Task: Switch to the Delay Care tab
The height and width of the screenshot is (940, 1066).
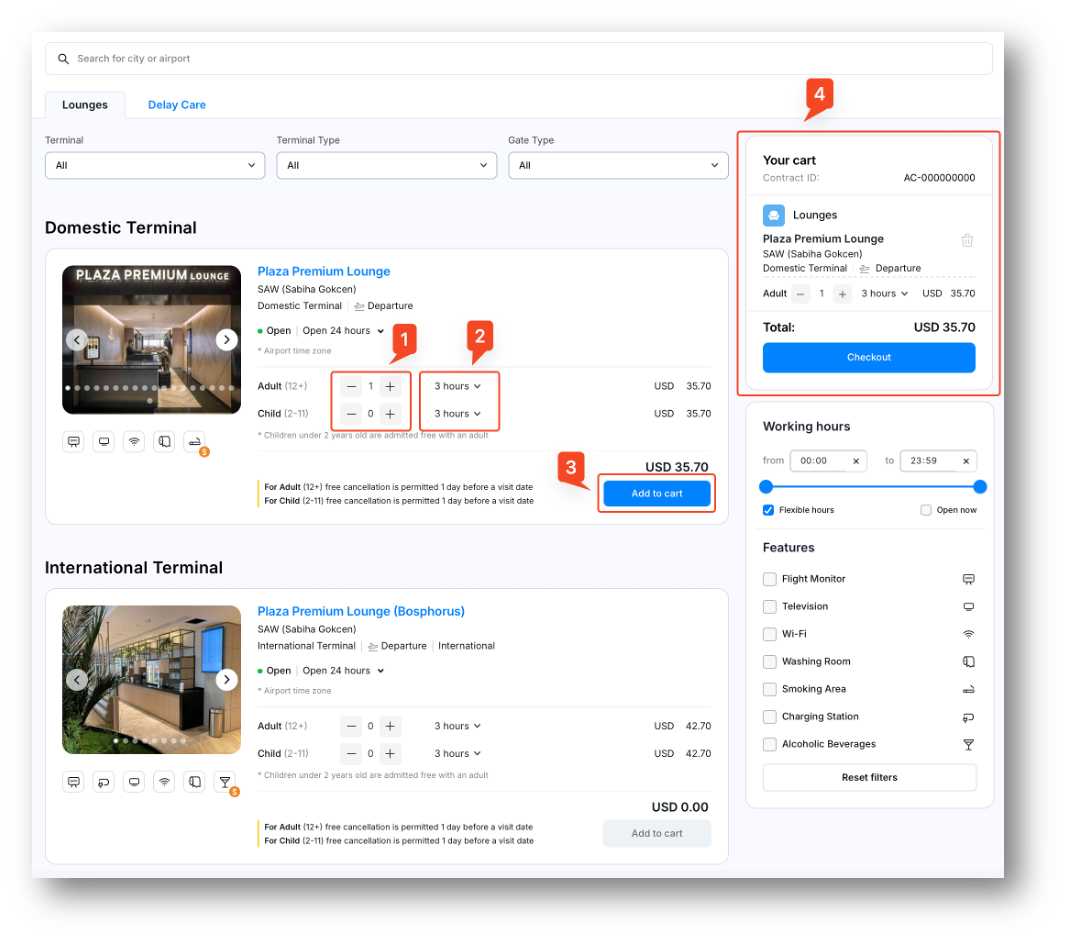Action: (177, 105)
